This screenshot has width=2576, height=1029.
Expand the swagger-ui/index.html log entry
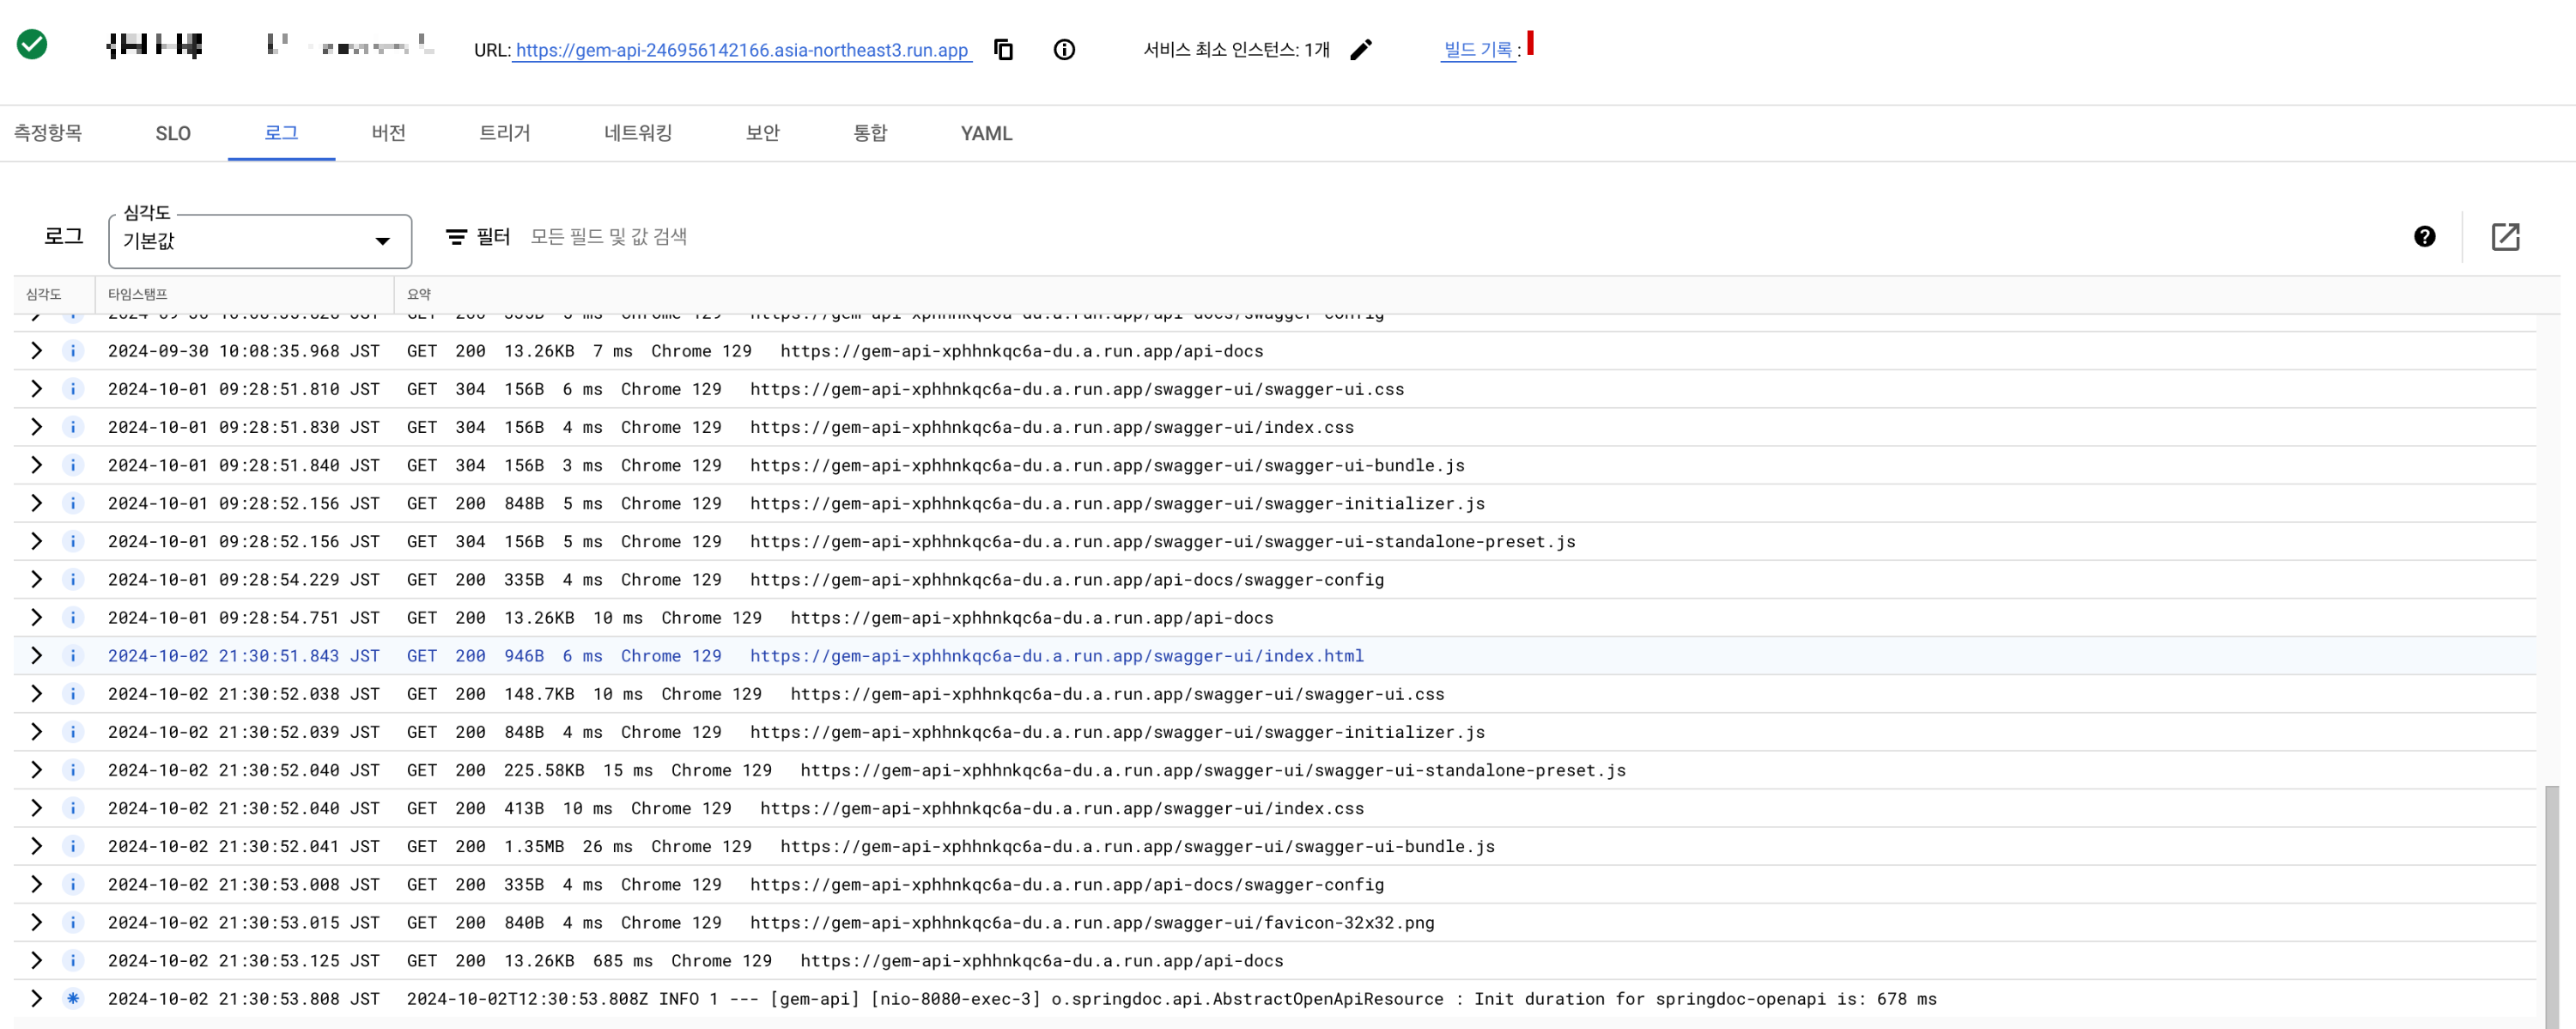[x=37, y=656]
